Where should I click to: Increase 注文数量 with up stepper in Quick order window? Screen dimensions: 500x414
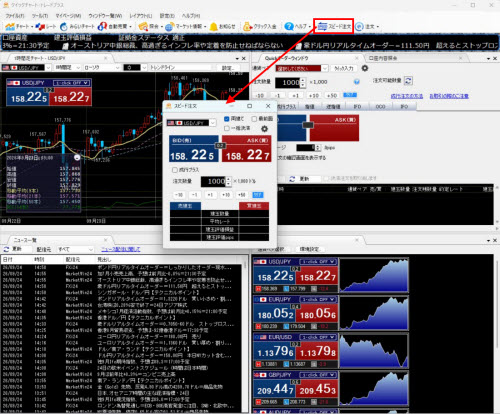click(303, 80)
